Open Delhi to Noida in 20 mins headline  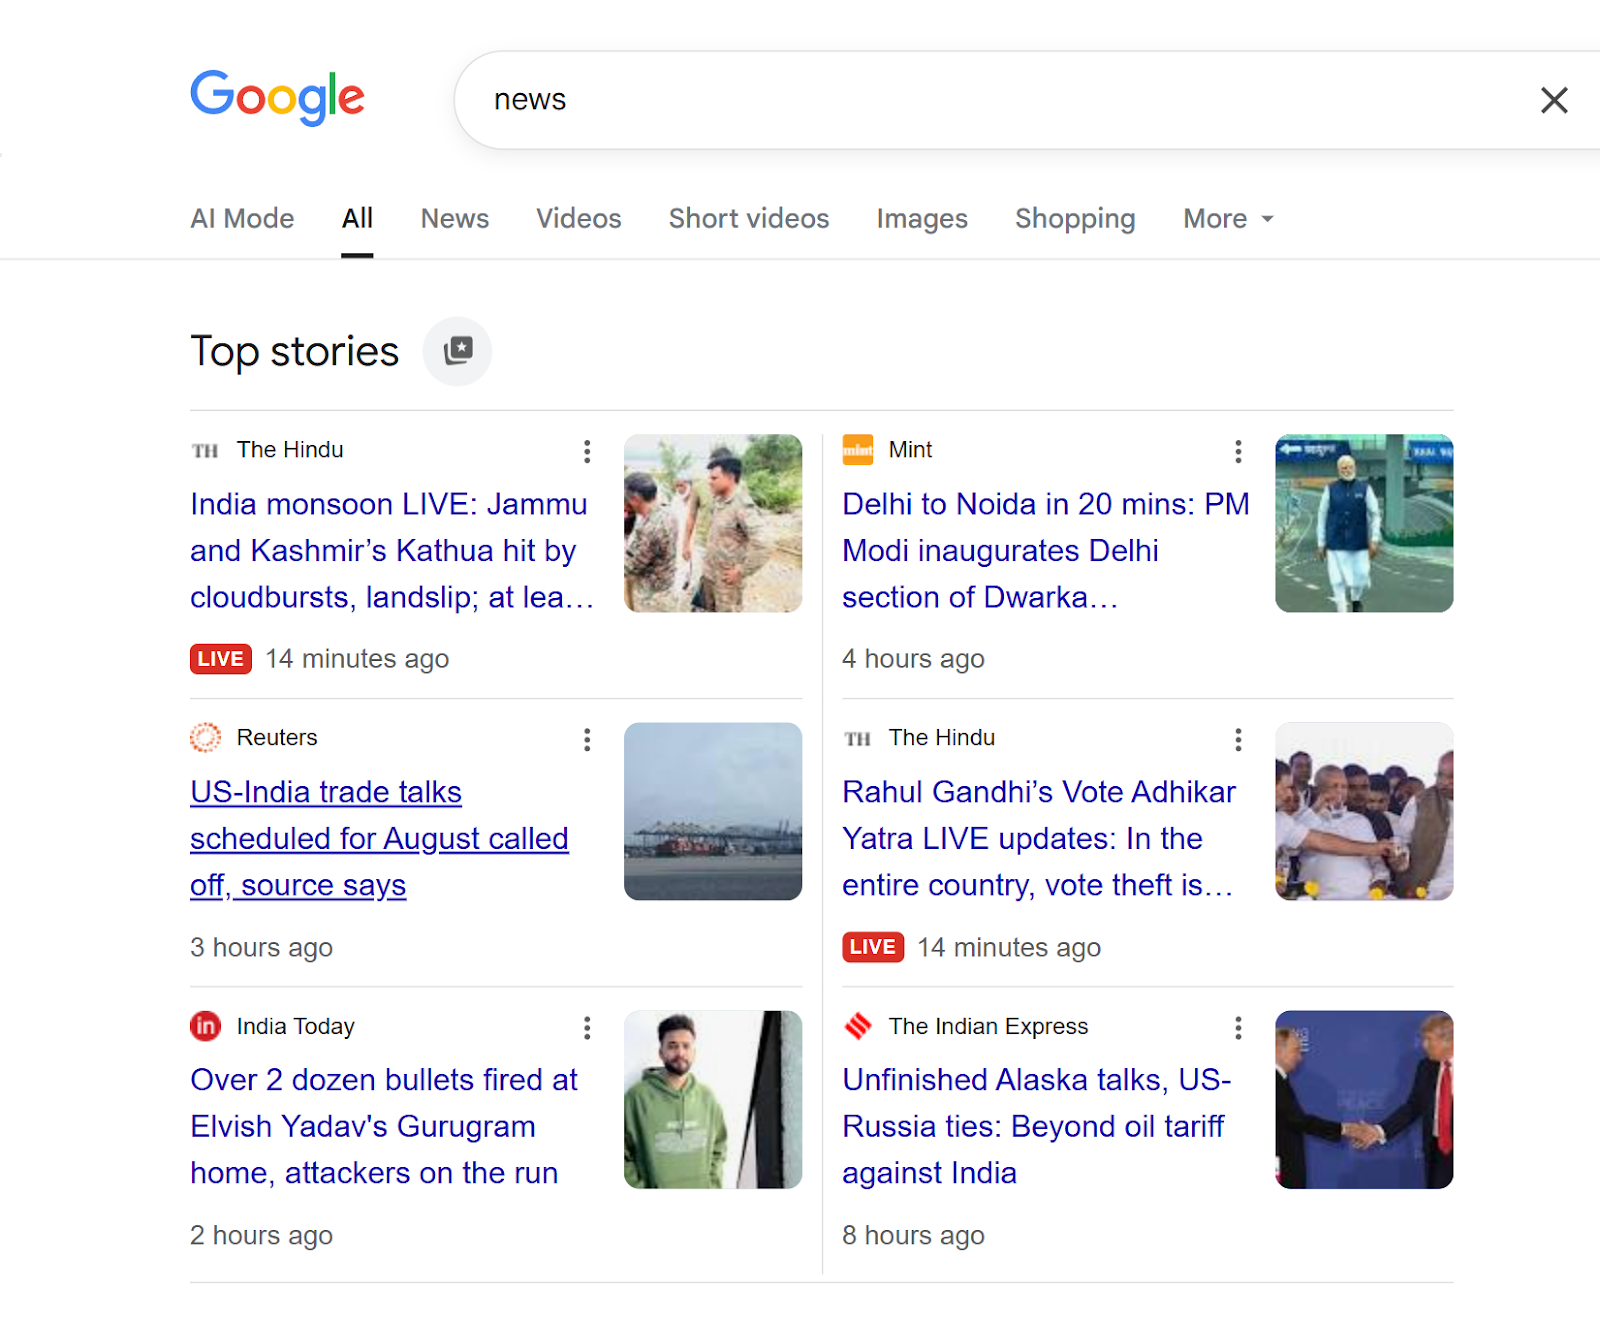point(1046,550)
